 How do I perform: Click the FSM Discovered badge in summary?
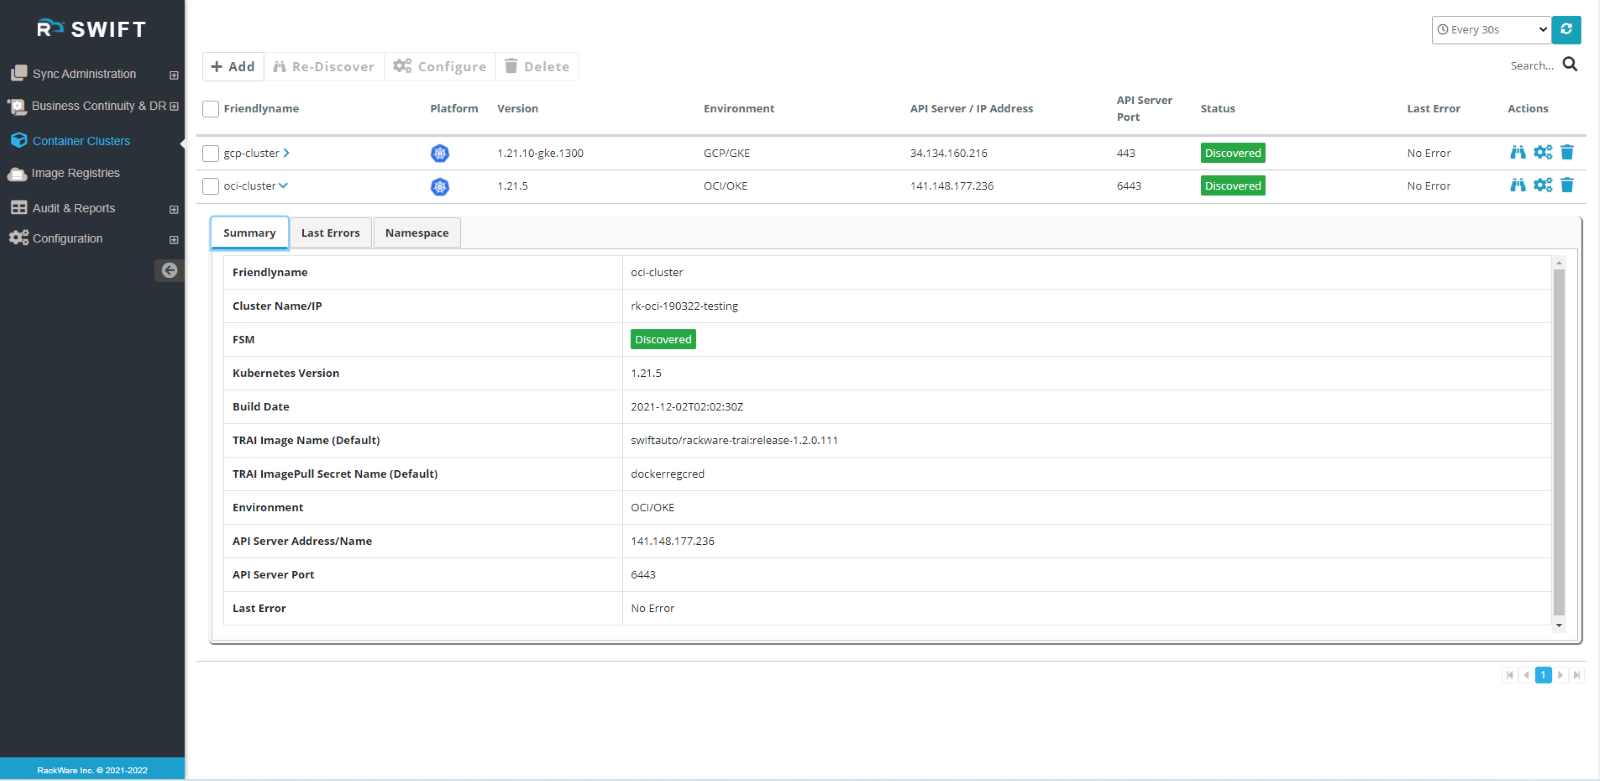pyautogui.click(x=663, y=340)
